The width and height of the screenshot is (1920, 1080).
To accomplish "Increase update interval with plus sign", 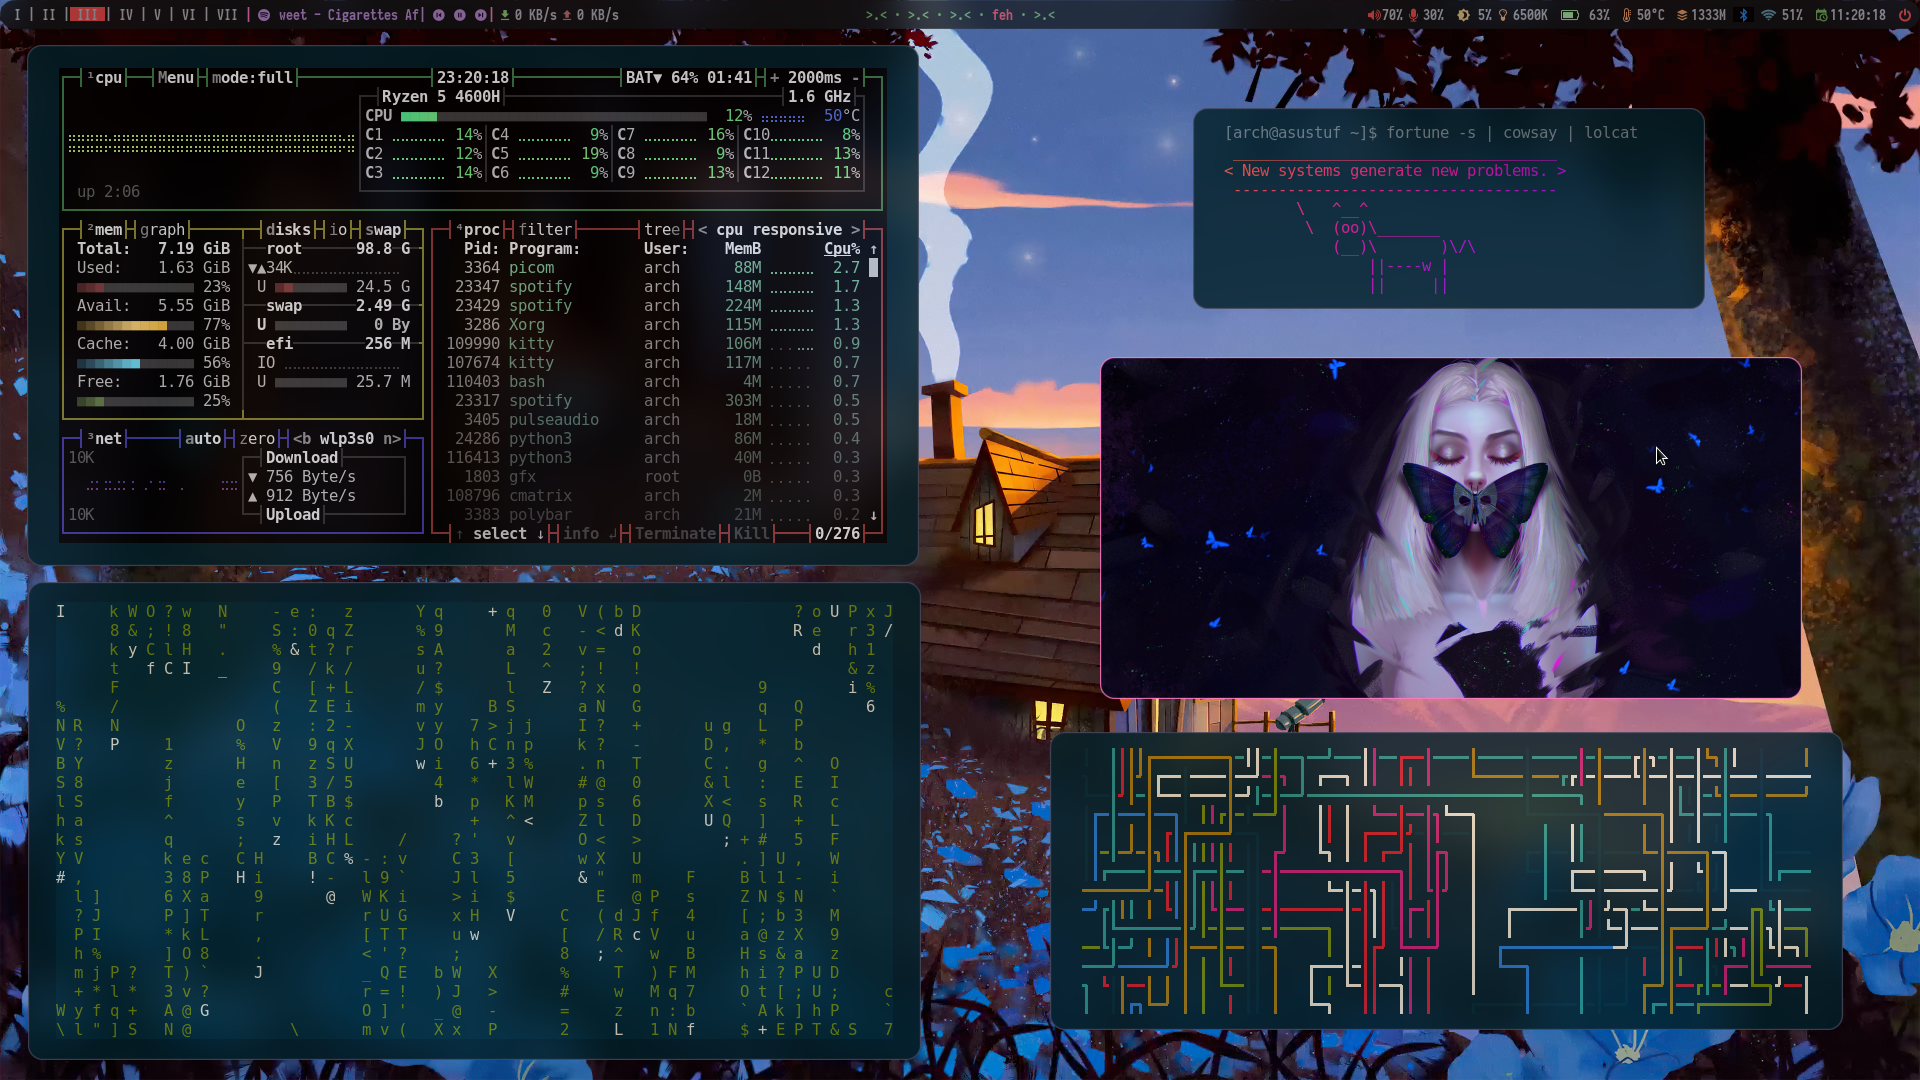I will click(x=774, y=77).
